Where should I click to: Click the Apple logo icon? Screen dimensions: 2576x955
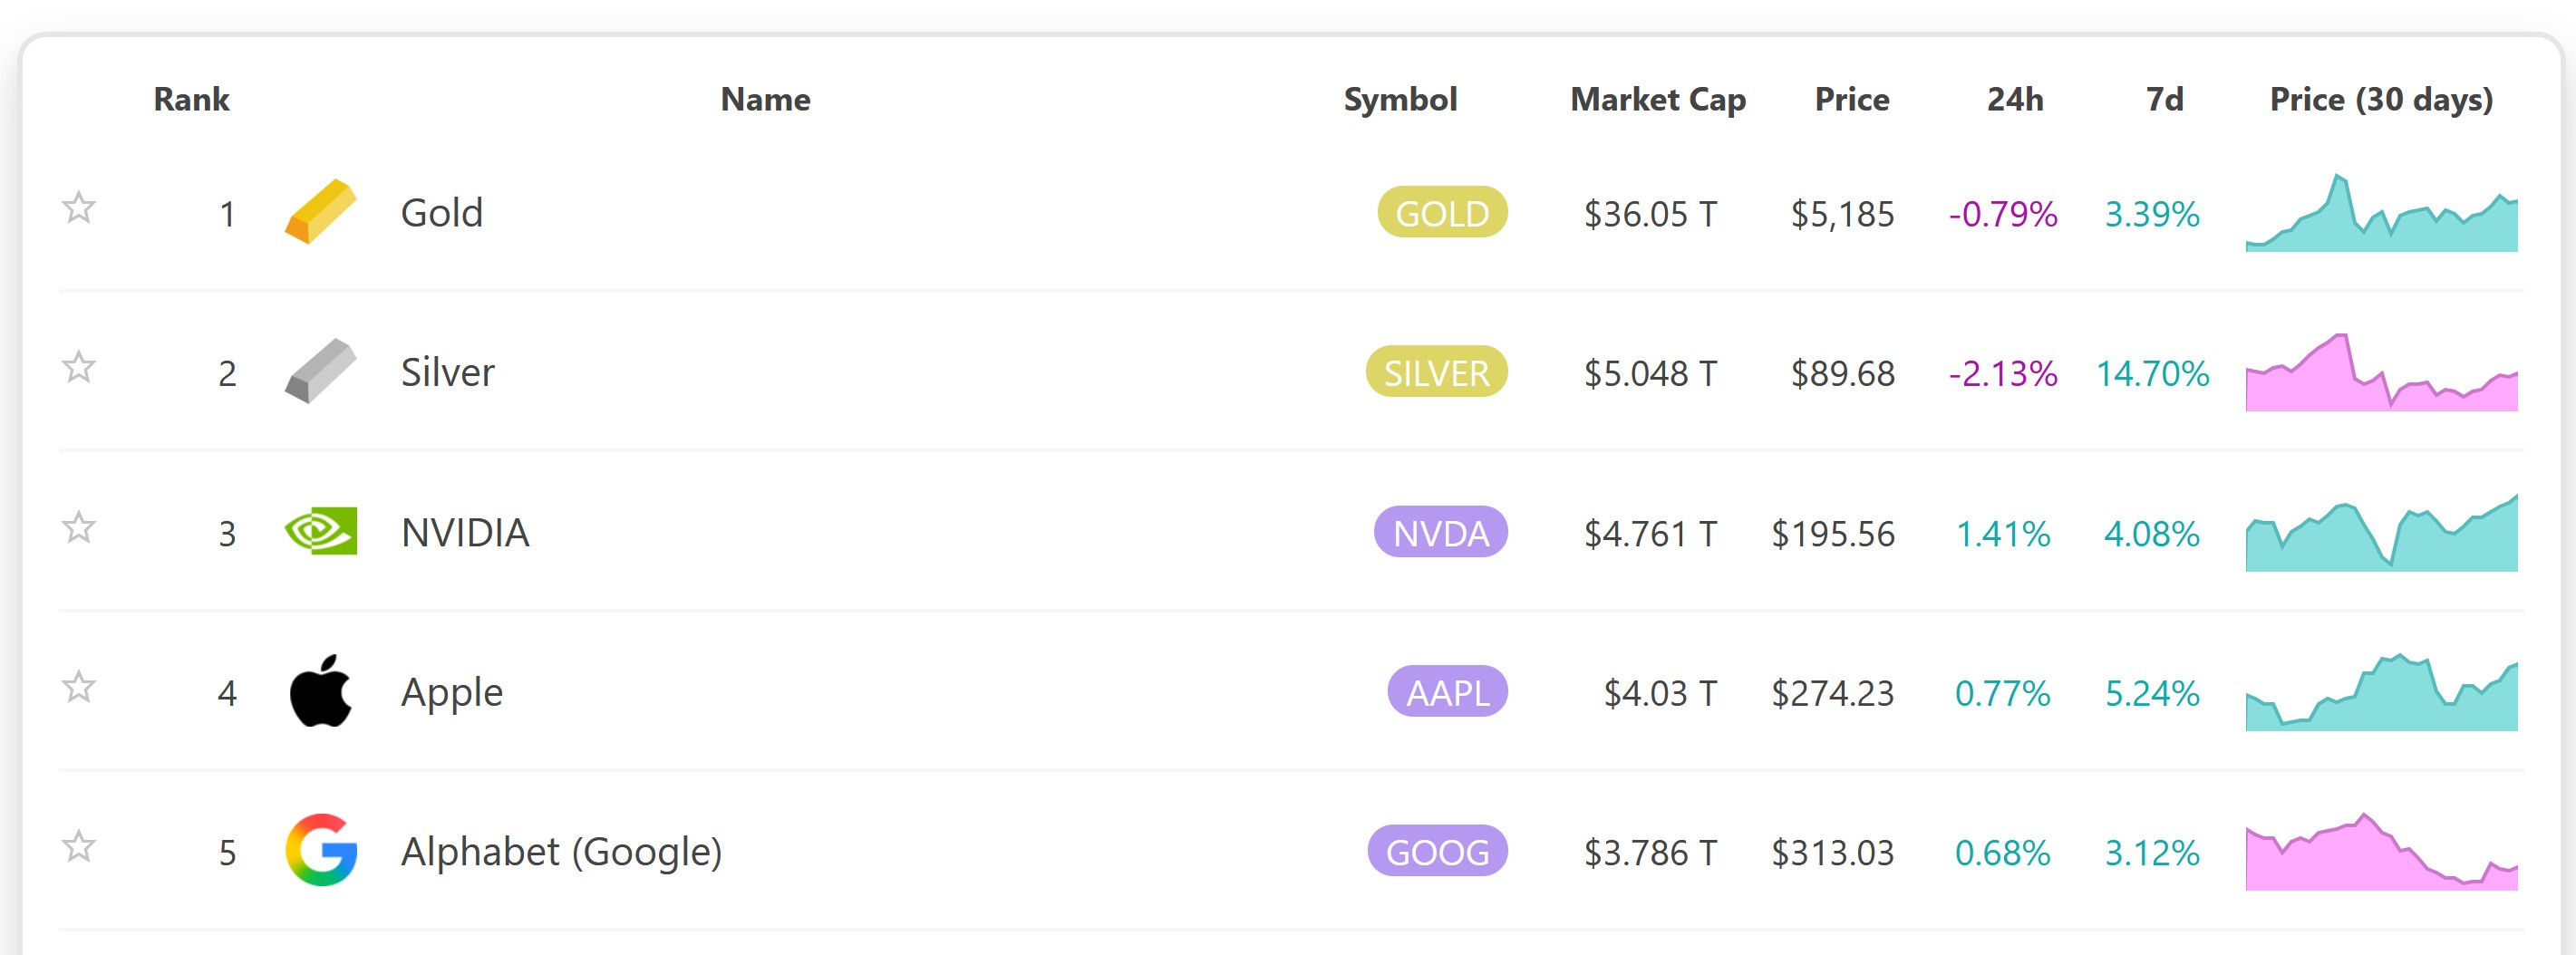321,691
